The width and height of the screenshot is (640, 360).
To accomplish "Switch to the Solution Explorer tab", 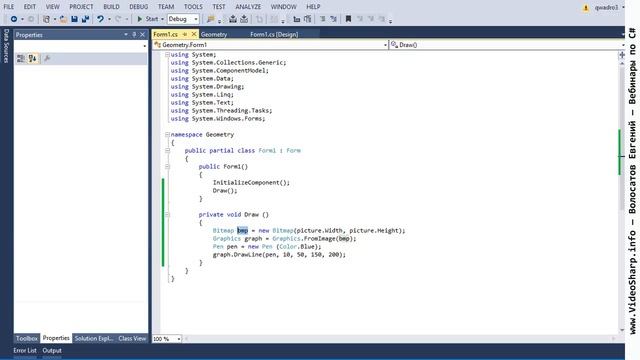I will tap(93, 338).
